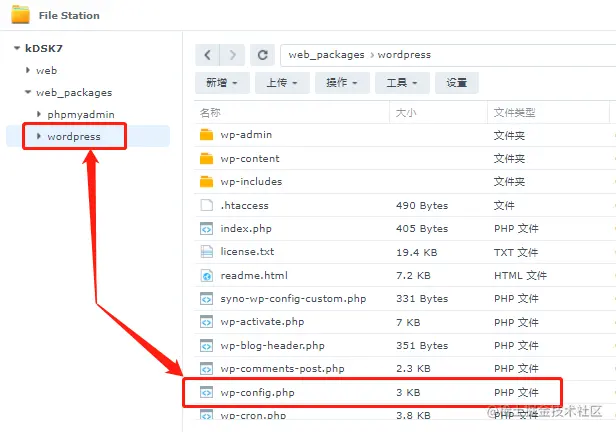Click the 设置 button
This screenshot has width=616, height=432.
456,82
